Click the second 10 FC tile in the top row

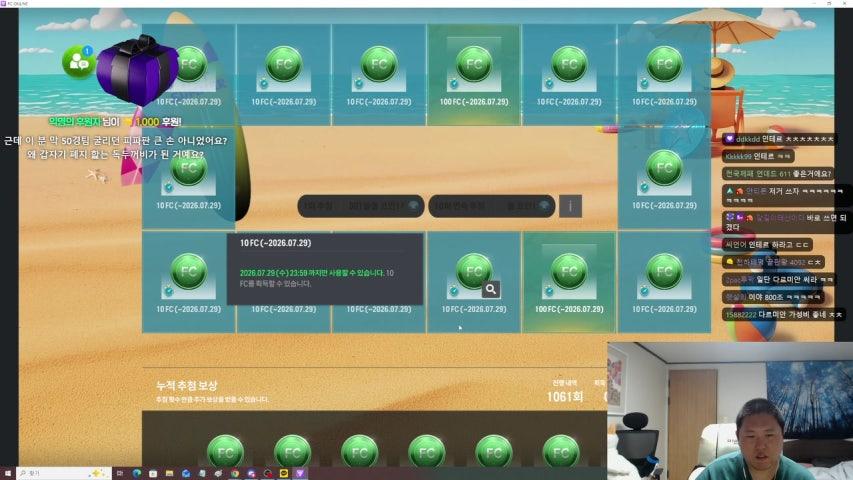(x=283, y=75)
